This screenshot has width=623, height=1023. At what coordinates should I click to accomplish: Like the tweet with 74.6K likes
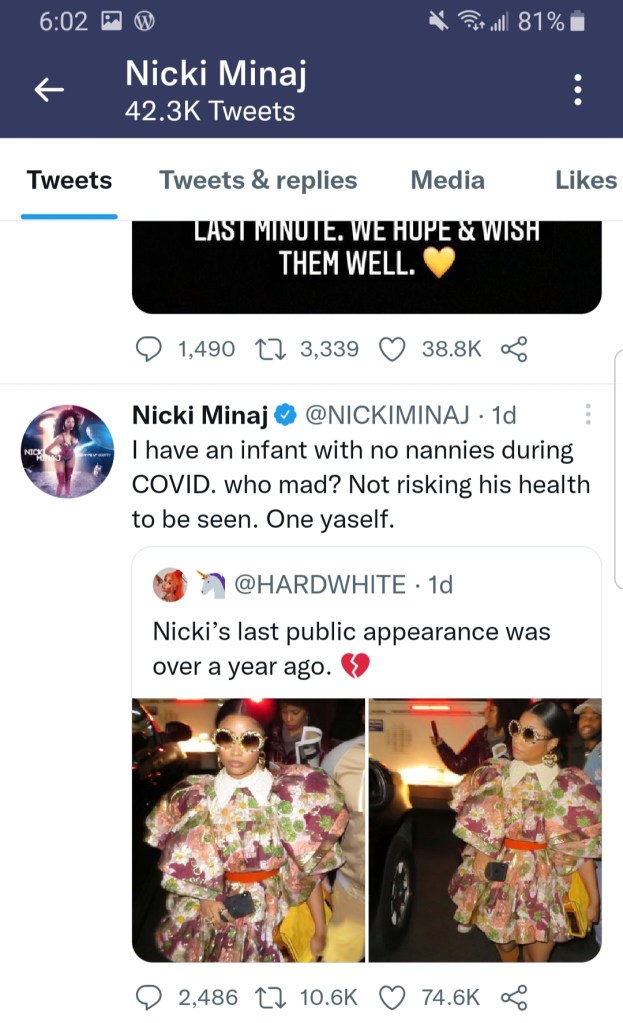394,996
